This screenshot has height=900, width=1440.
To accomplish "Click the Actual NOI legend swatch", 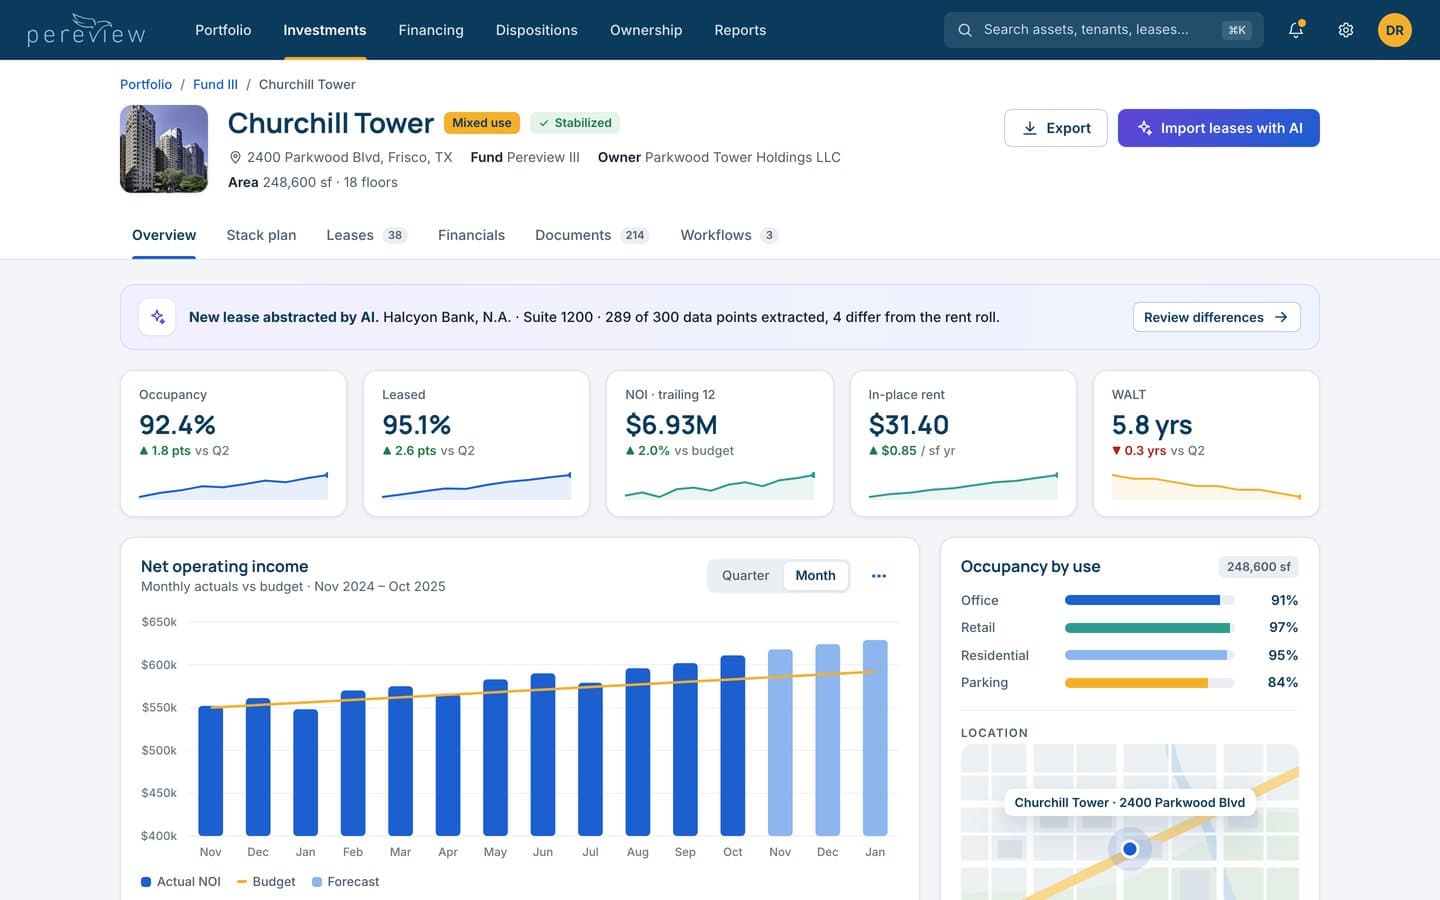I will point(146,882).
